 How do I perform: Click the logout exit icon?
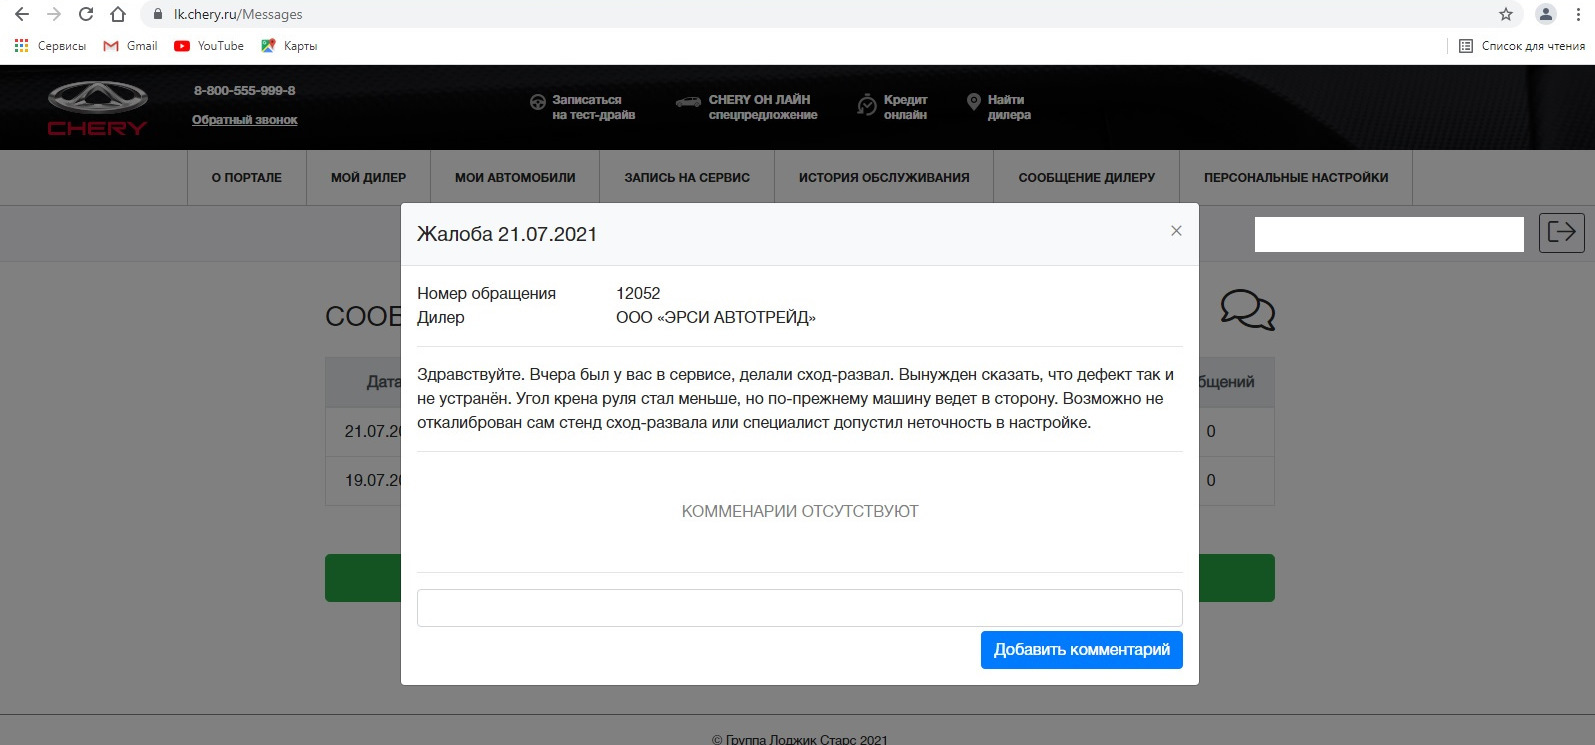[x=1562, y=233]
